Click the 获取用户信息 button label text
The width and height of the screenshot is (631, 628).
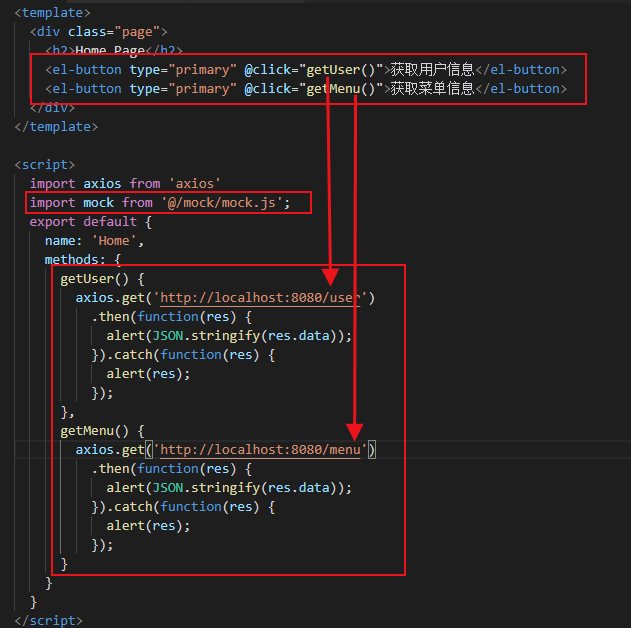point(433,70)
